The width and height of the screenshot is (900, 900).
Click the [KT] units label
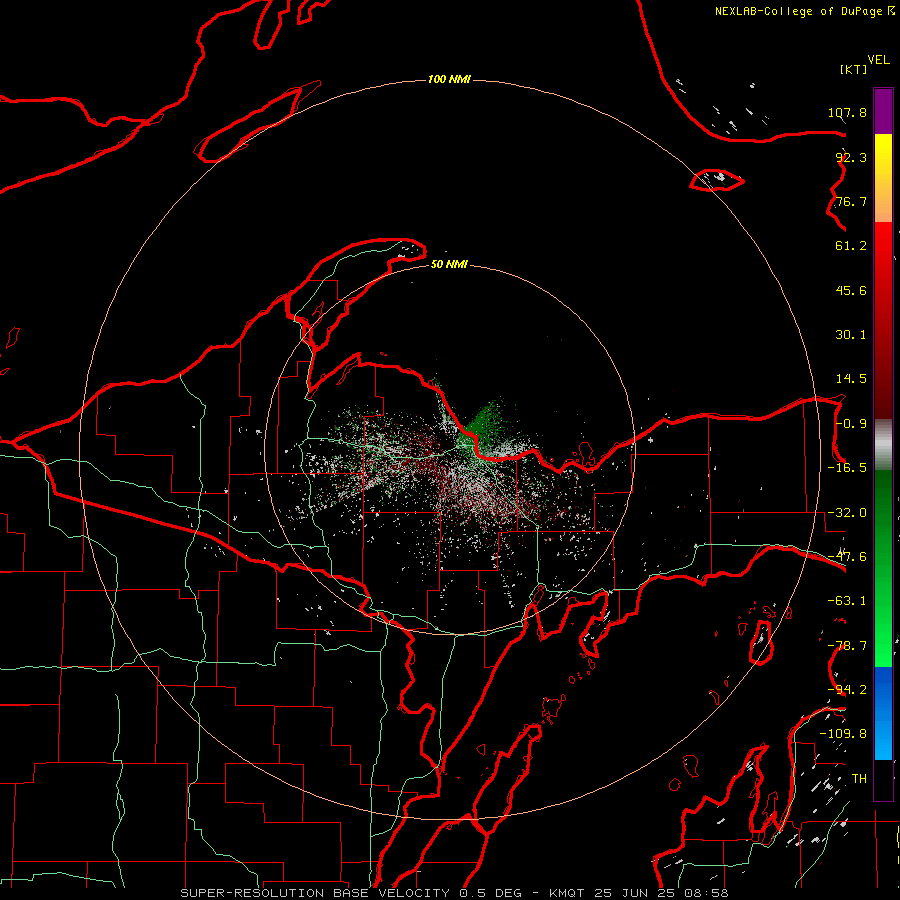pos(854,69)
